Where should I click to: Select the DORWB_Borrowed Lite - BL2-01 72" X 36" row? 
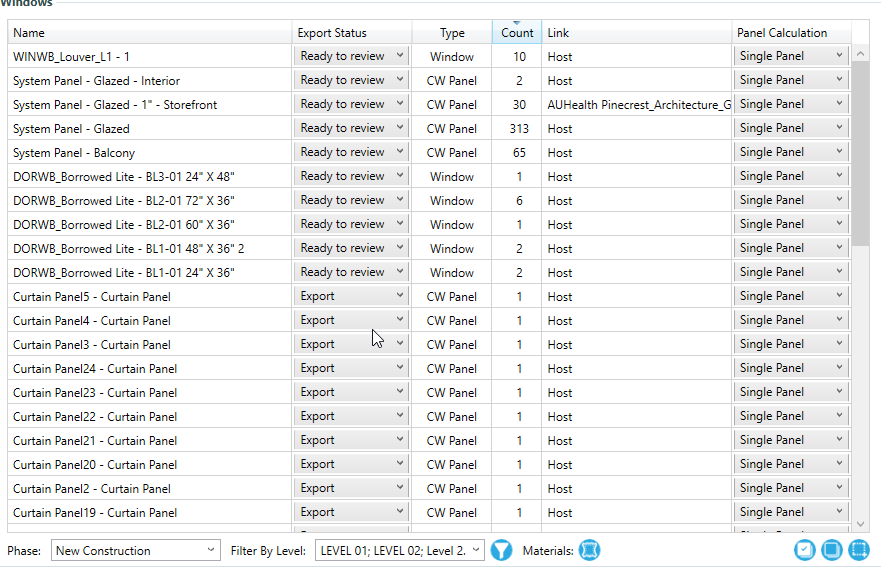click(x=150, y=201)
